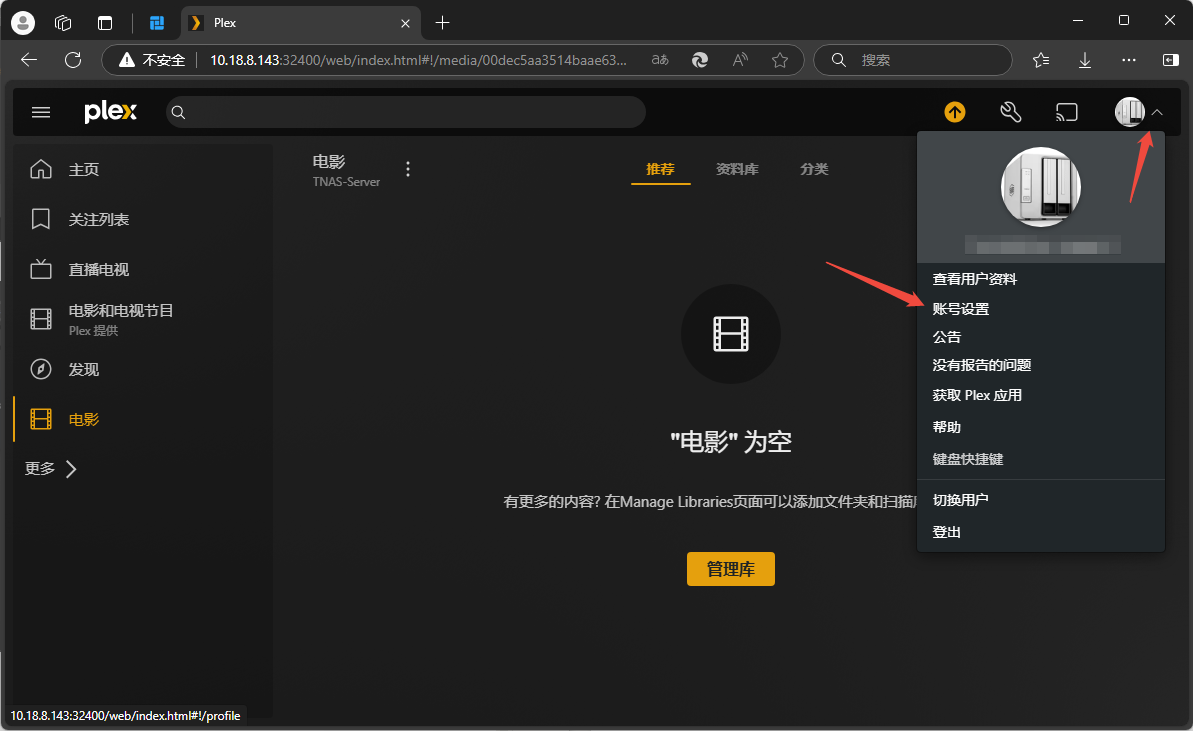Screen dimensions: 1193x731
Task: Switch to the 资料库 tab
Action: (x=737, y=169)
